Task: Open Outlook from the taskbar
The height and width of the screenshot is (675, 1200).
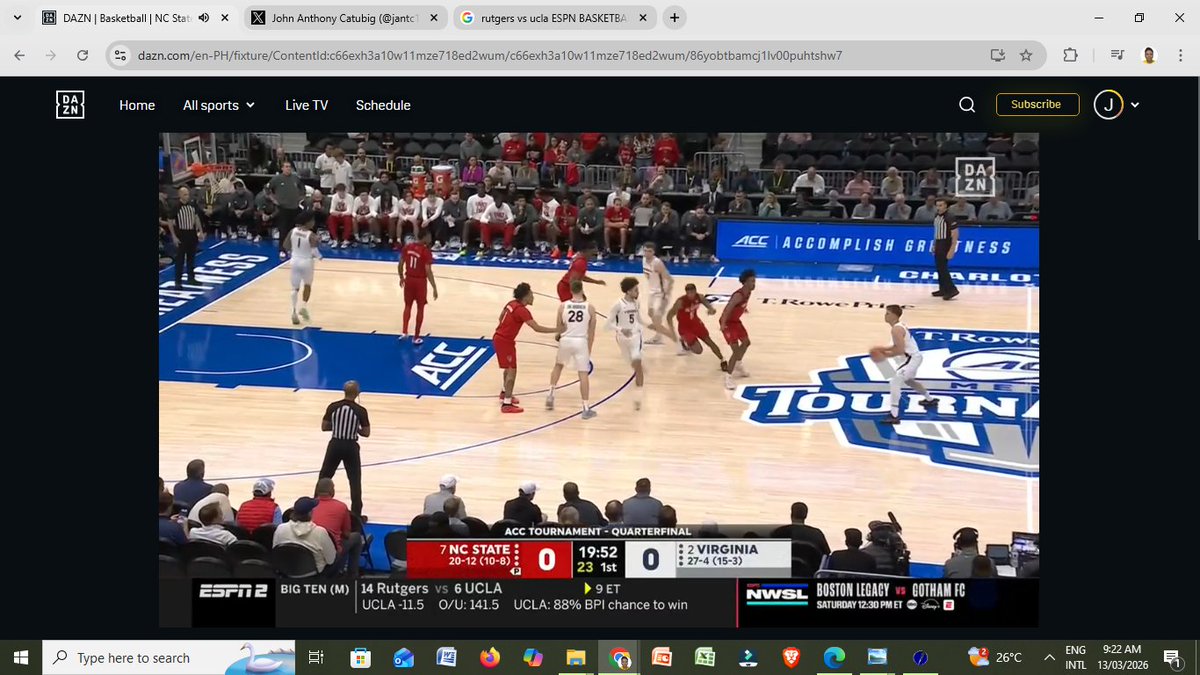Action: 403,657
